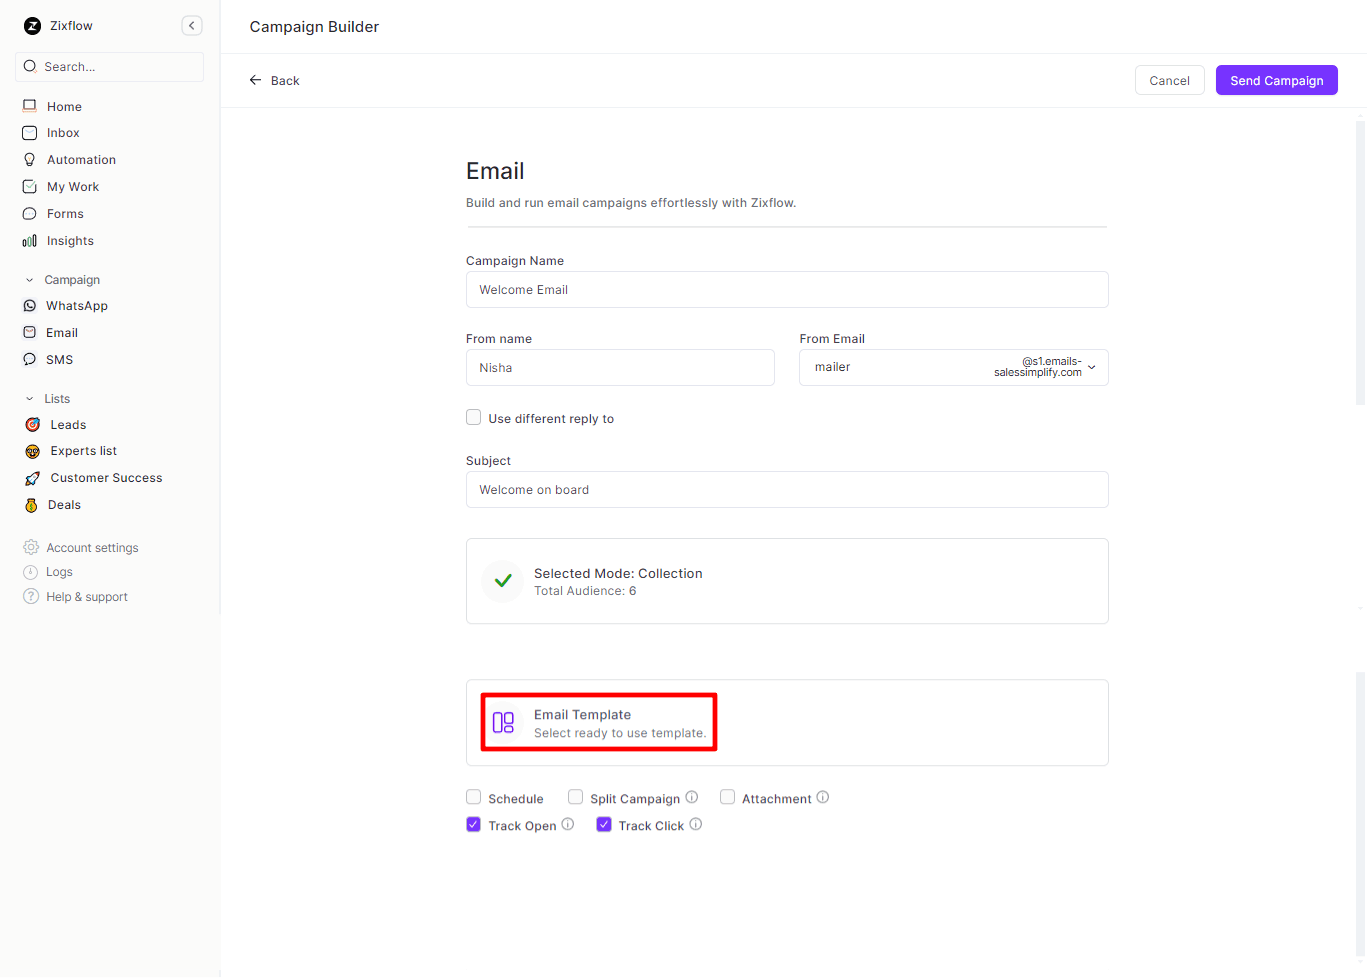Uncheck the Track Click checkbox
Viewport: 1367px width, 978px height.
point(604,825)
